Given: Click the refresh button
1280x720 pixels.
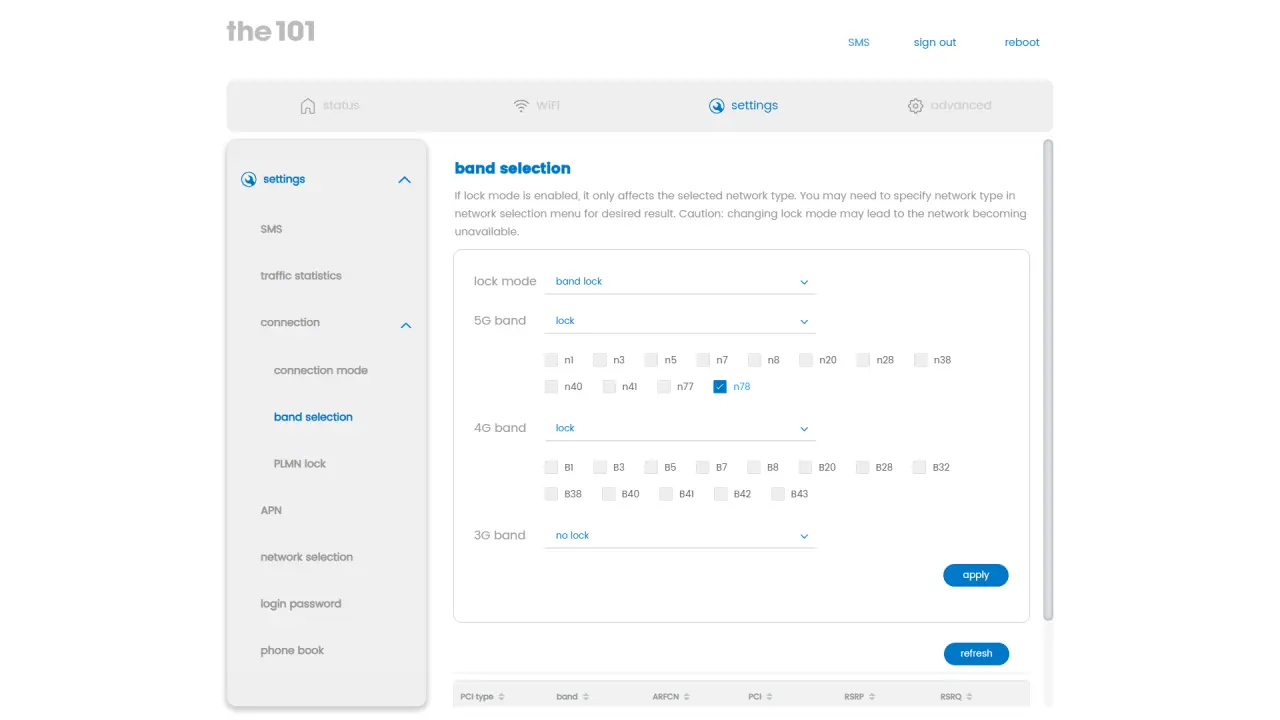Looking at the screenshot, I should pos(976,654).
